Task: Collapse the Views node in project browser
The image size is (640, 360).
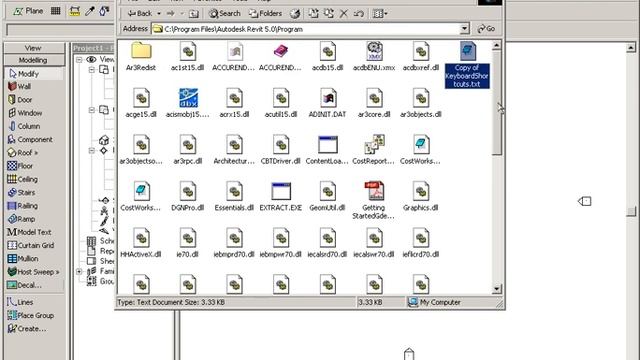Action: tap(79, 60)
